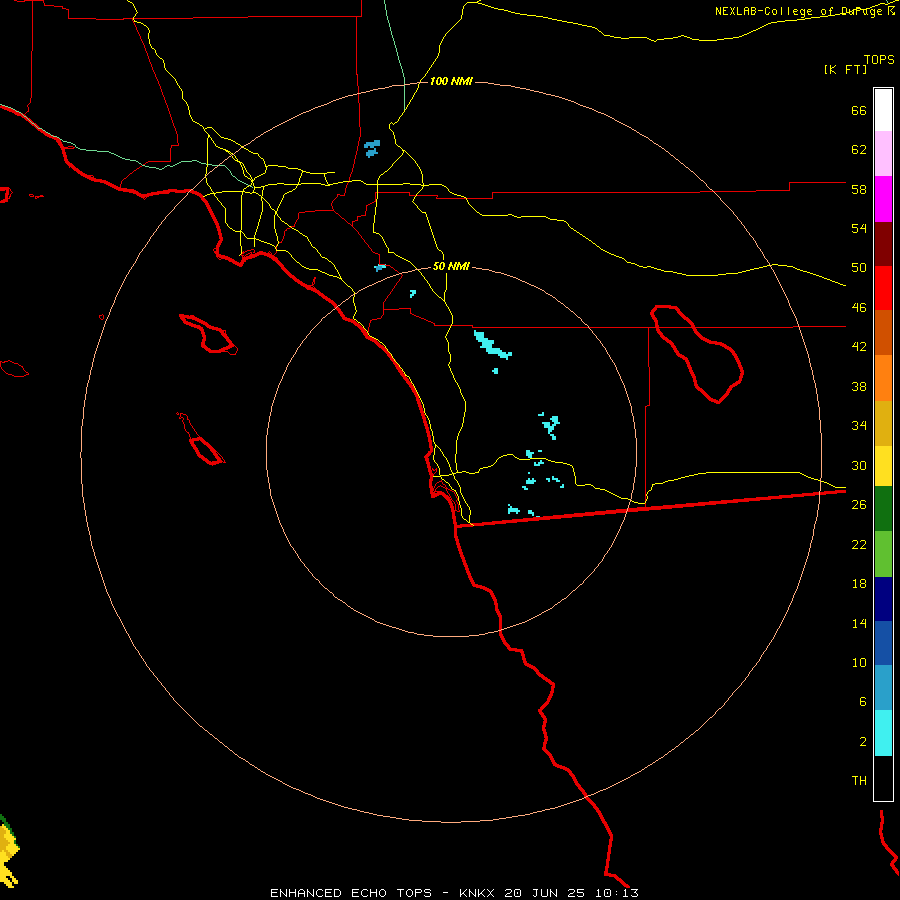
Task: Pick the magenta band in the color scale
Action: (883, 199)
